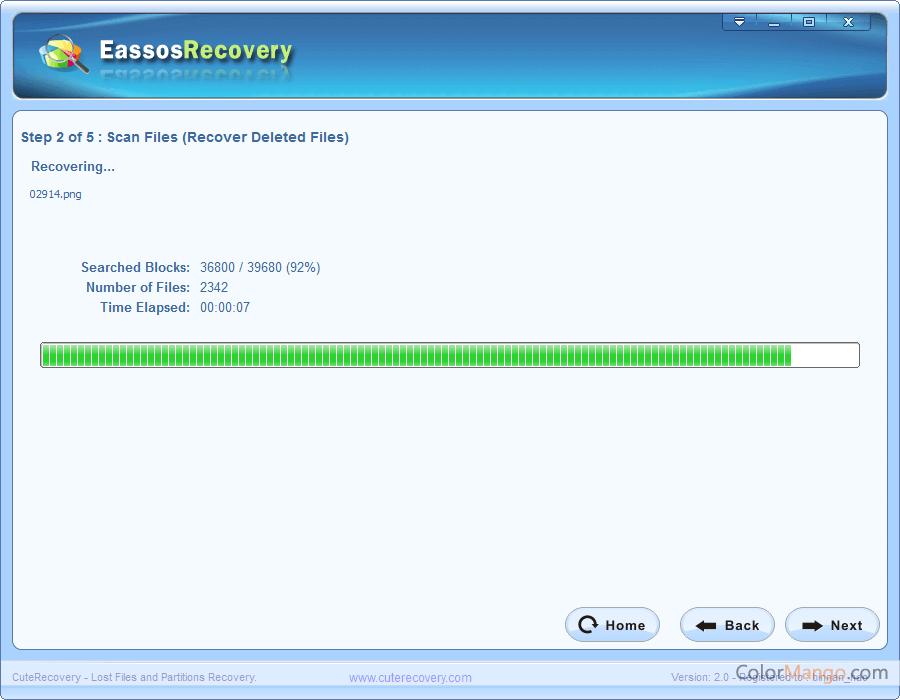Open the title bar dropdown arrow menu
The width and height of the screenshot is (900, 700).
tap(740, 21)
